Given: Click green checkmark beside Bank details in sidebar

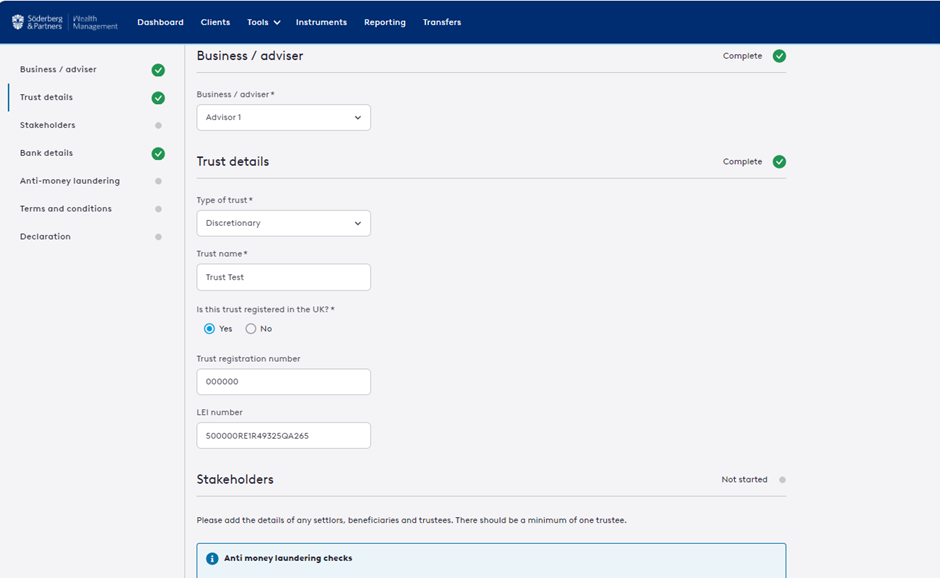Looking at the screenshot, I should (158, 154).
